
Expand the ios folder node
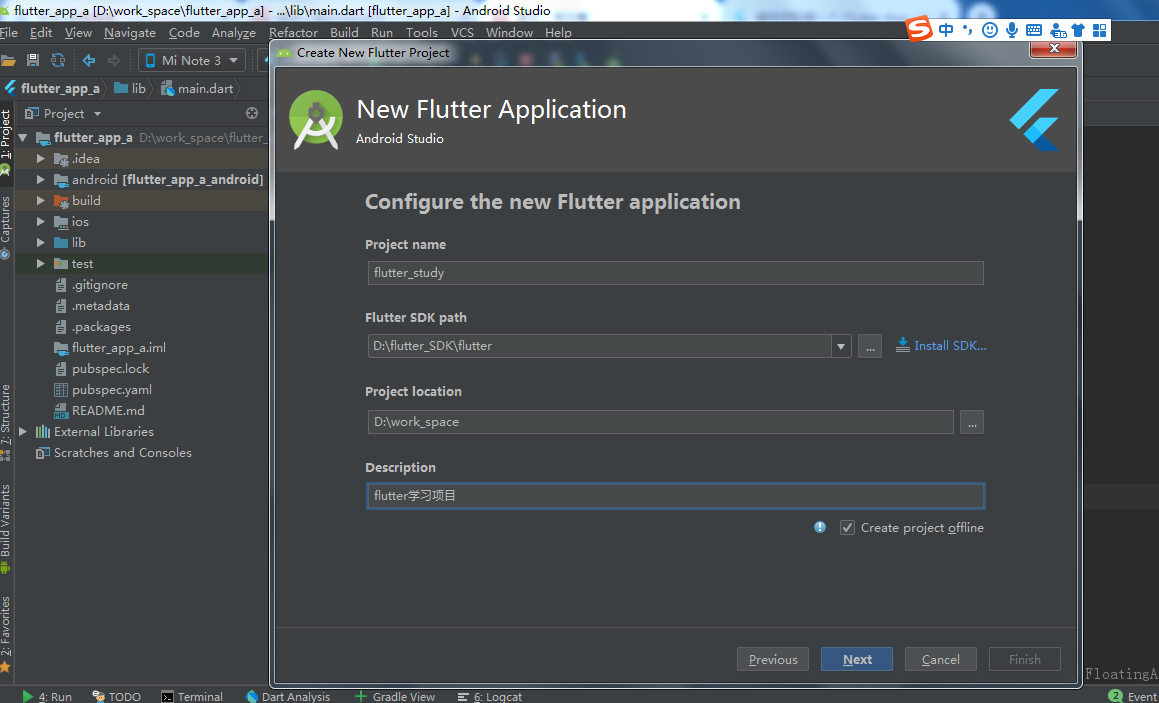41,222
